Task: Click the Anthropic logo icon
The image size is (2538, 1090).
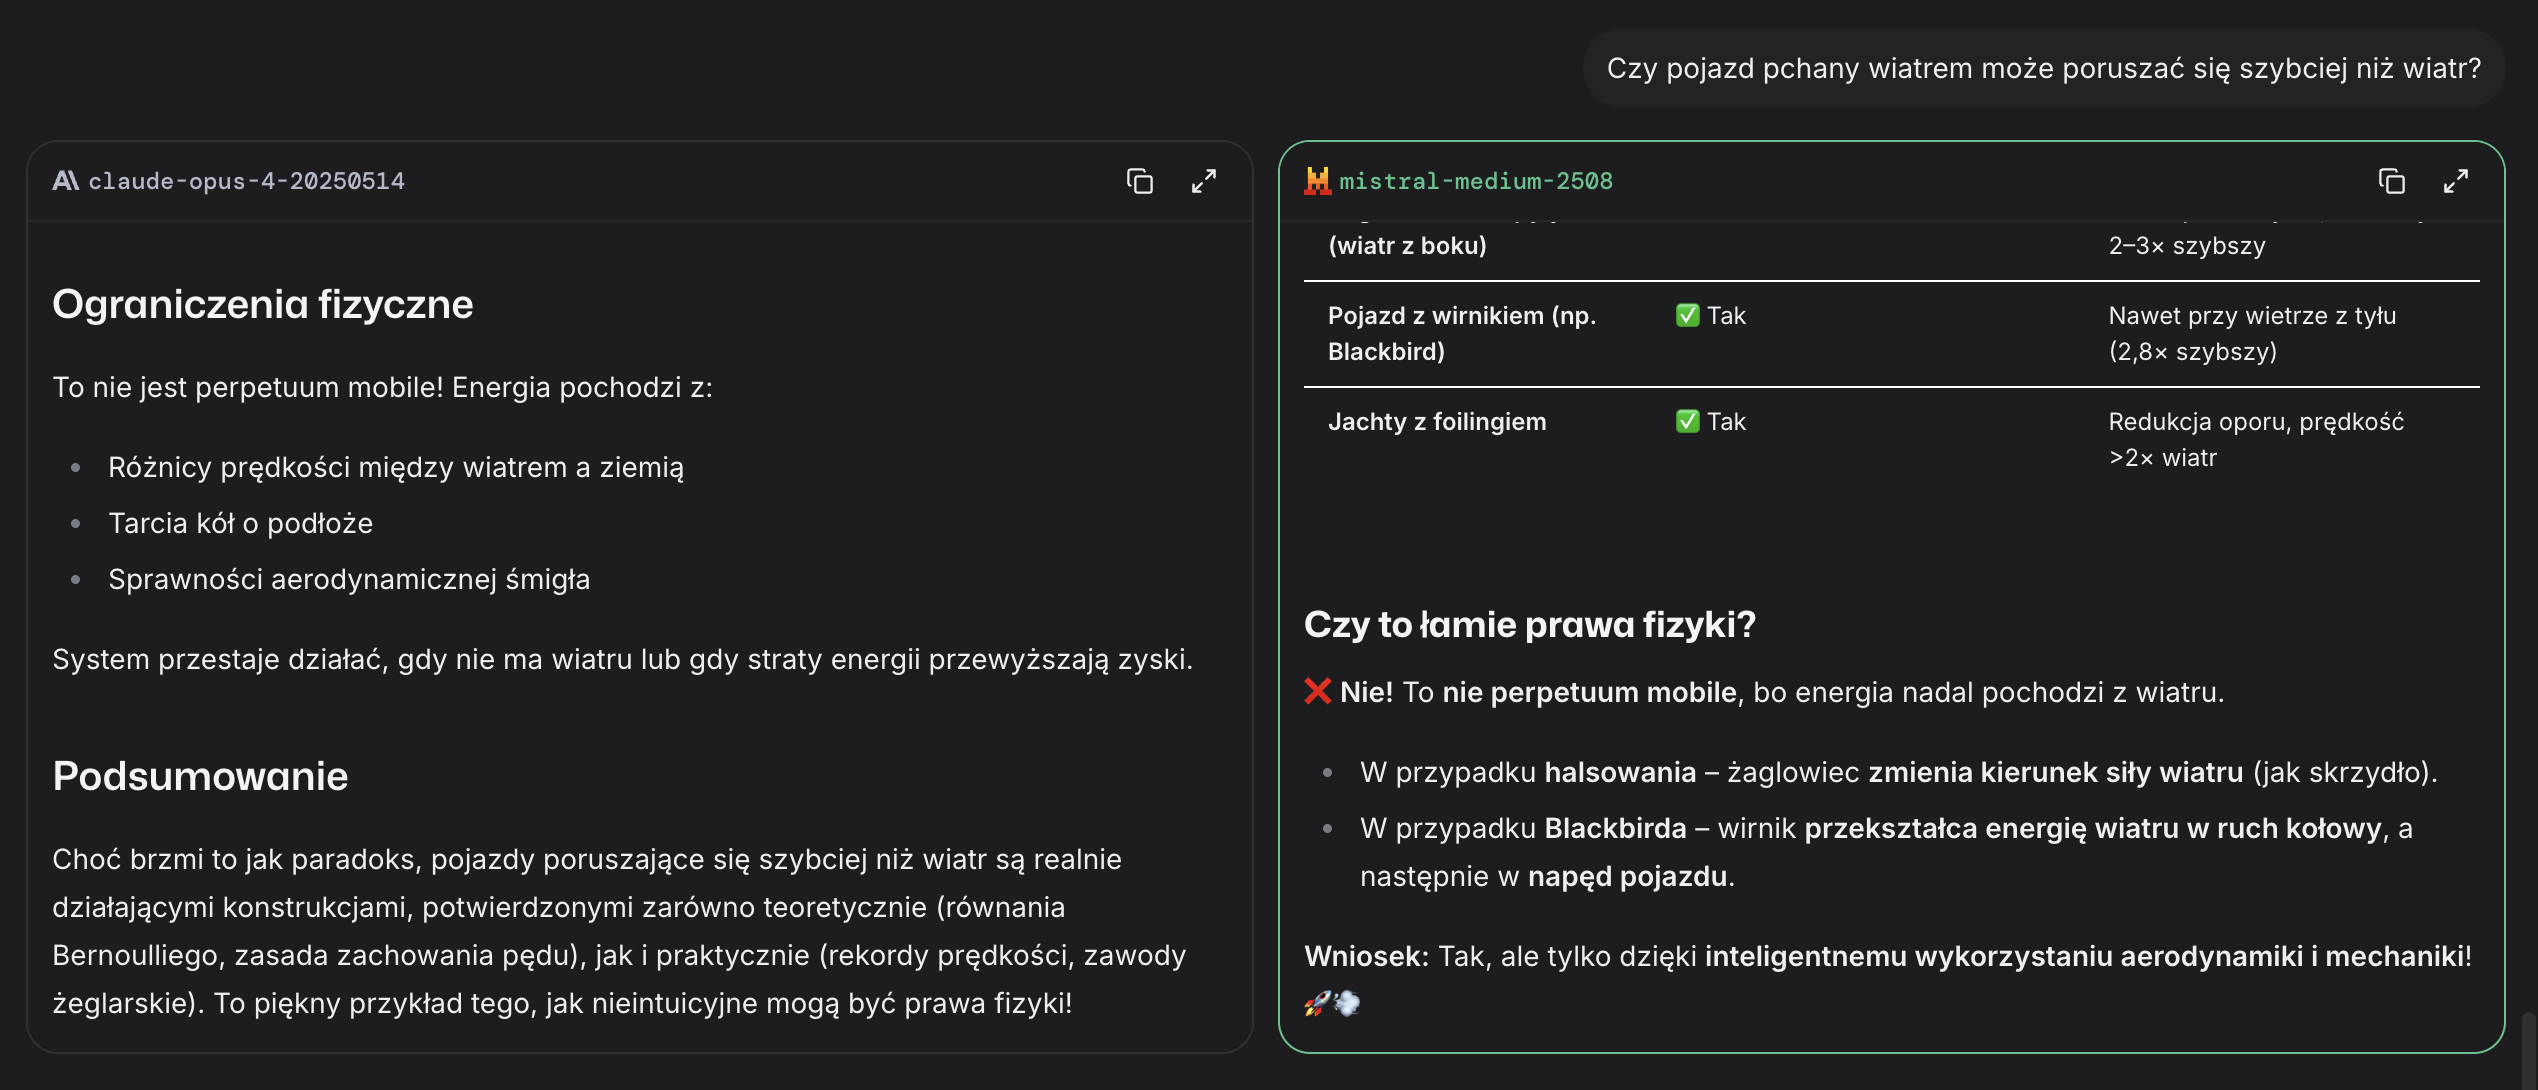Action: pyautogui.click(x=65, y=181)
